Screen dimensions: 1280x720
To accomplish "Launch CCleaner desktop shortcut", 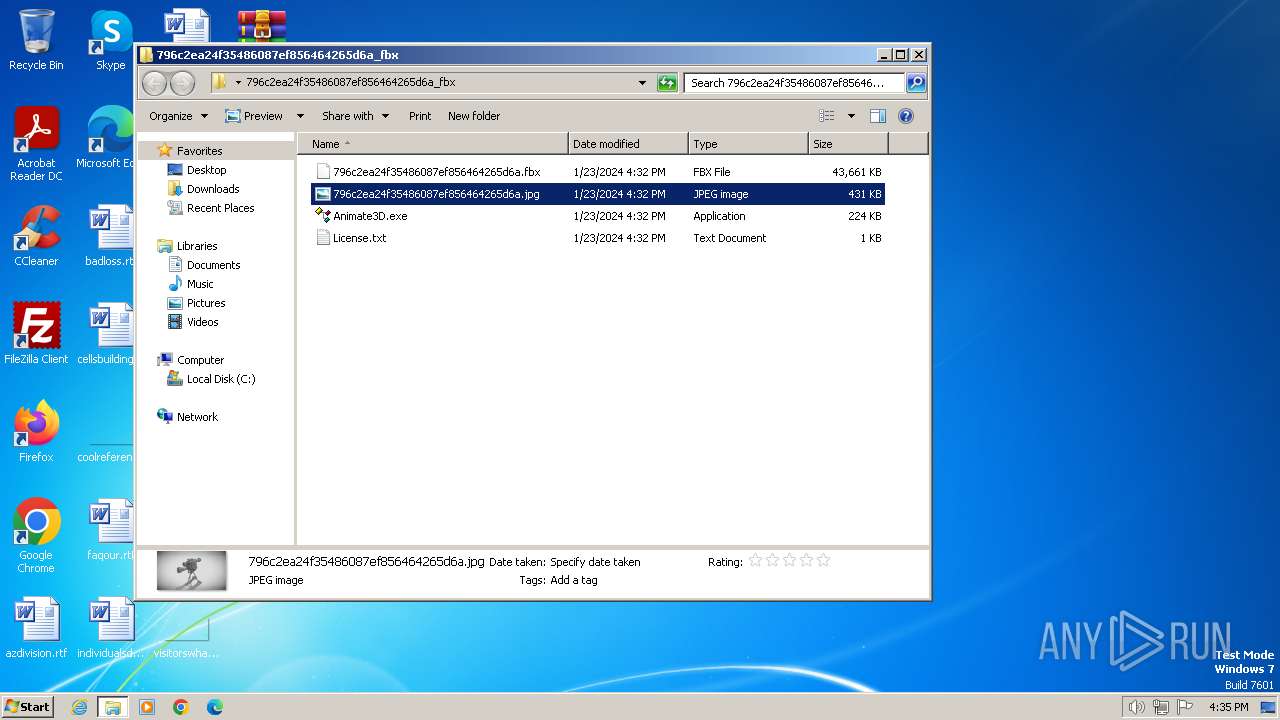I will pos(36,236).
